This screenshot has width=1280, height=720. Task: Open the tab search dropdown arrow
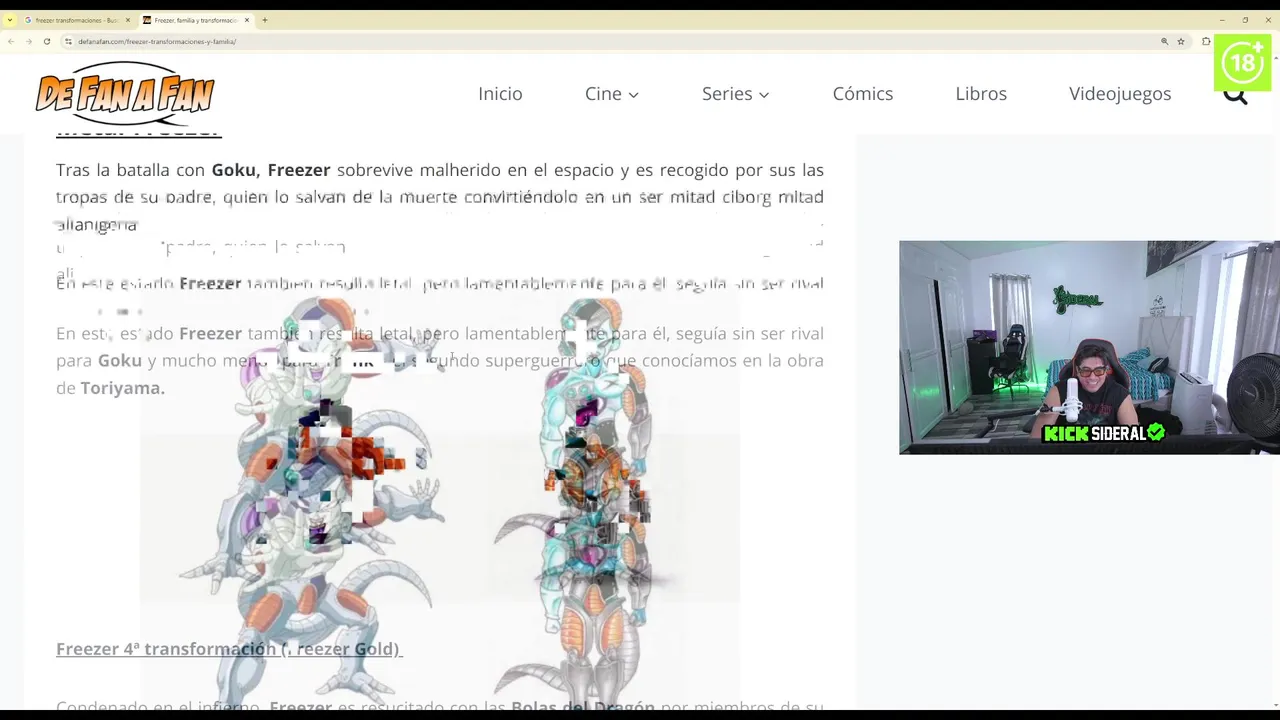9,20
